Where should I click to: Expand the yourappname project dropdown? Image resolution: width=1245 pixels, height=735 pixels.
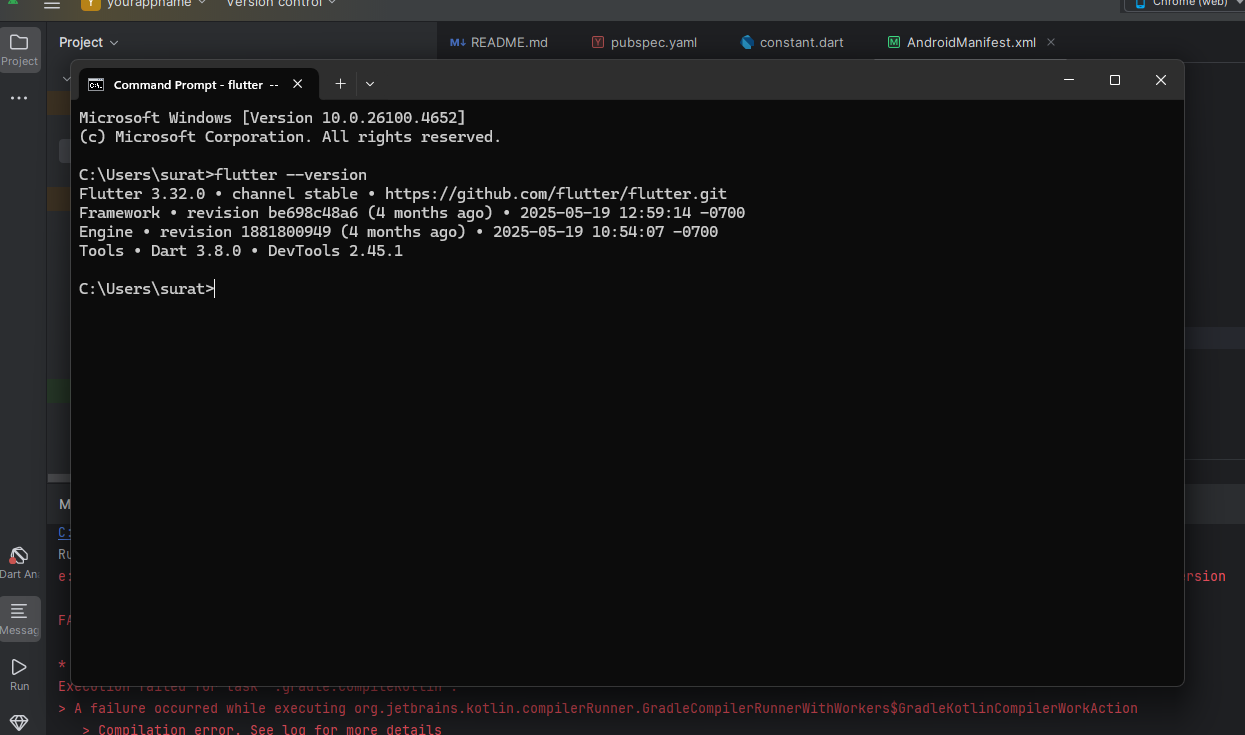point(145,4)
